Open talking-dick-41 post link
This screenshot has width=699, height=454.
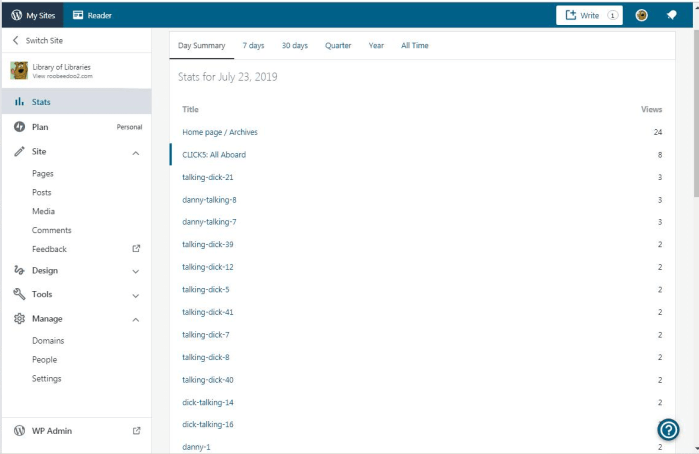click(x=208, y=312)
